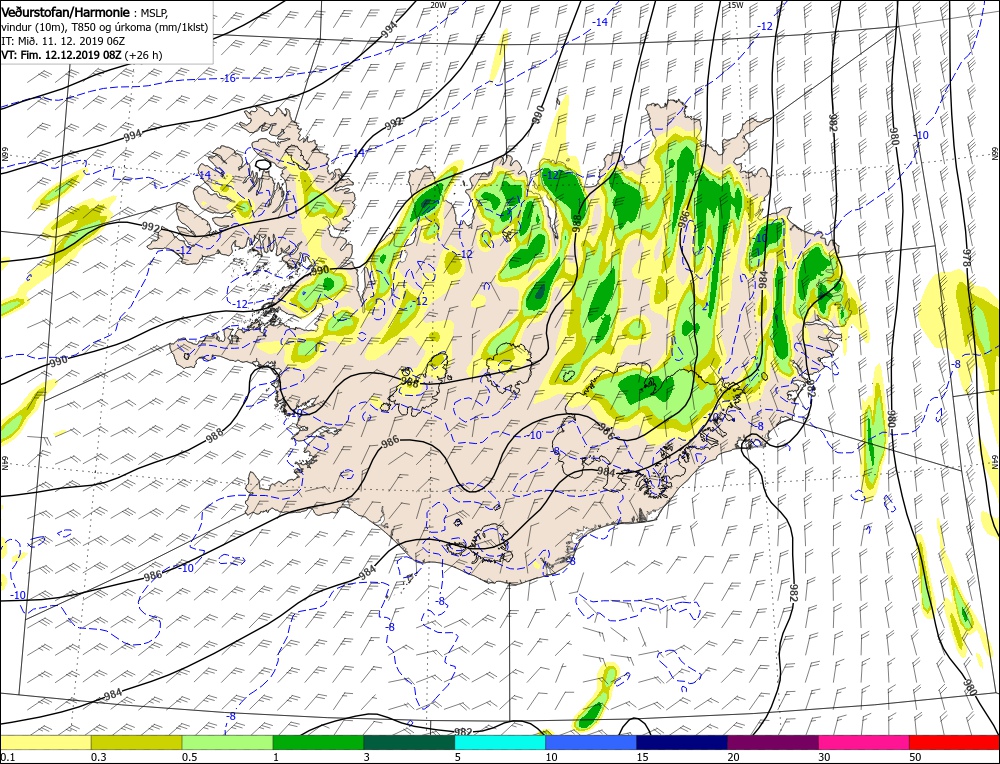Click the legend value '50'
1000x764 pixels.
click(x=915, y=757)
